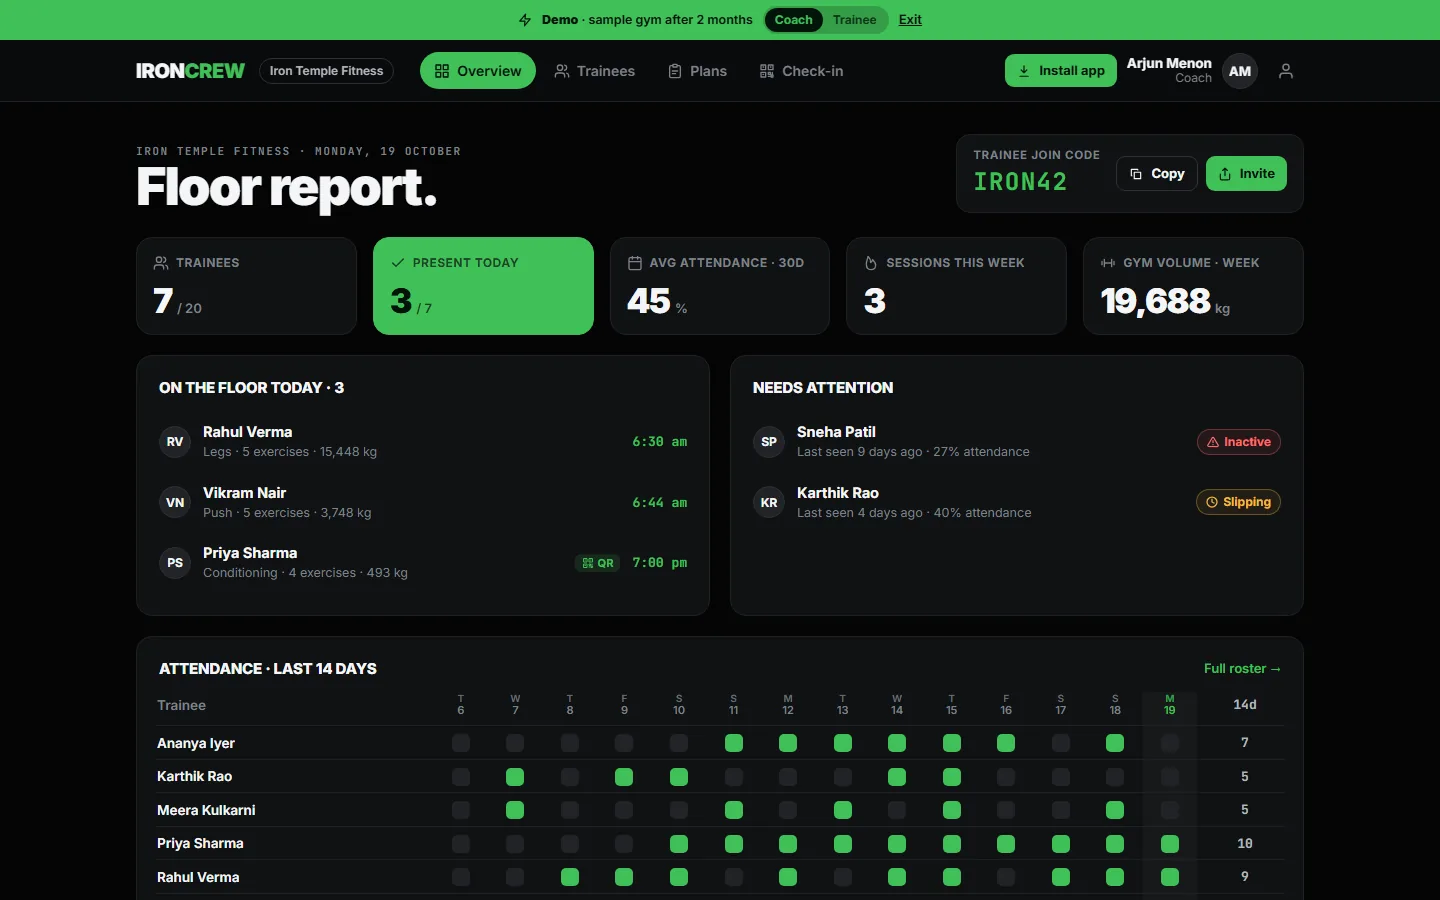
Task: Click Ananya Iyer's name in the attendance table
Action: pos(196,743)
